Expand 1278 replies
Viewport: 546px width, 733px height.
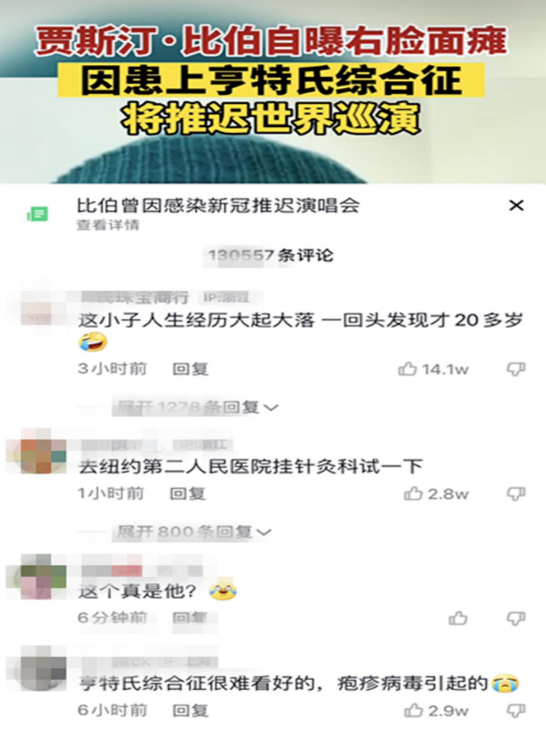[197, 407]
